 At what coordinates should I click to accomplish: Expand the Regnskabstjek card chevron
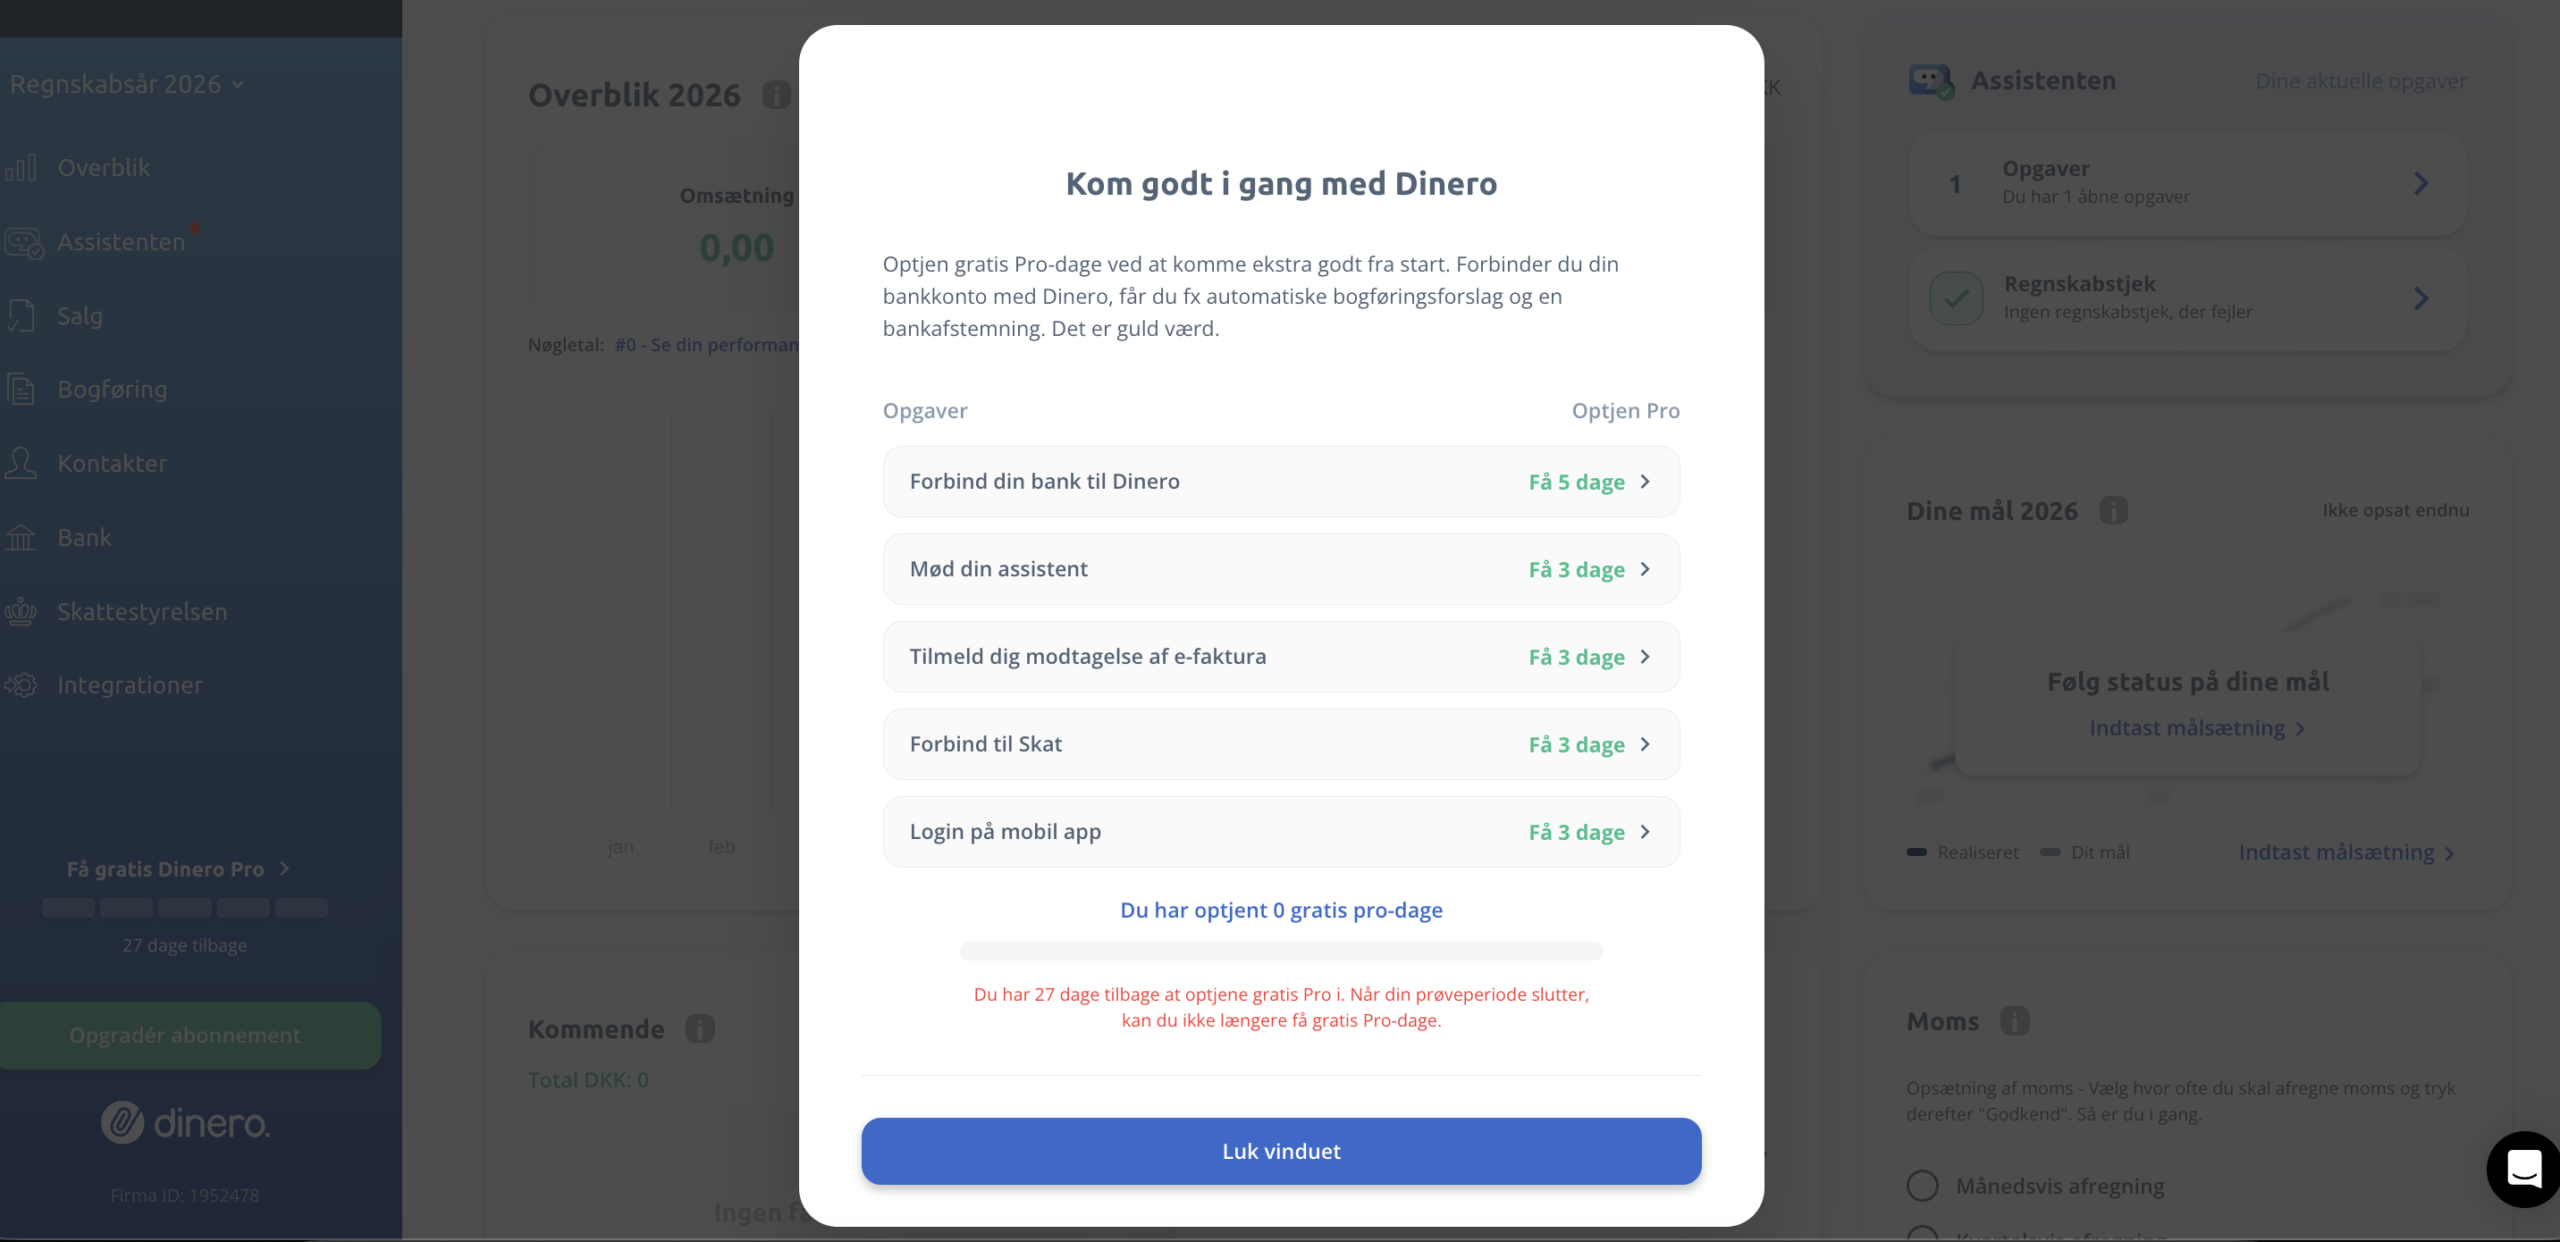[2420, 299]
